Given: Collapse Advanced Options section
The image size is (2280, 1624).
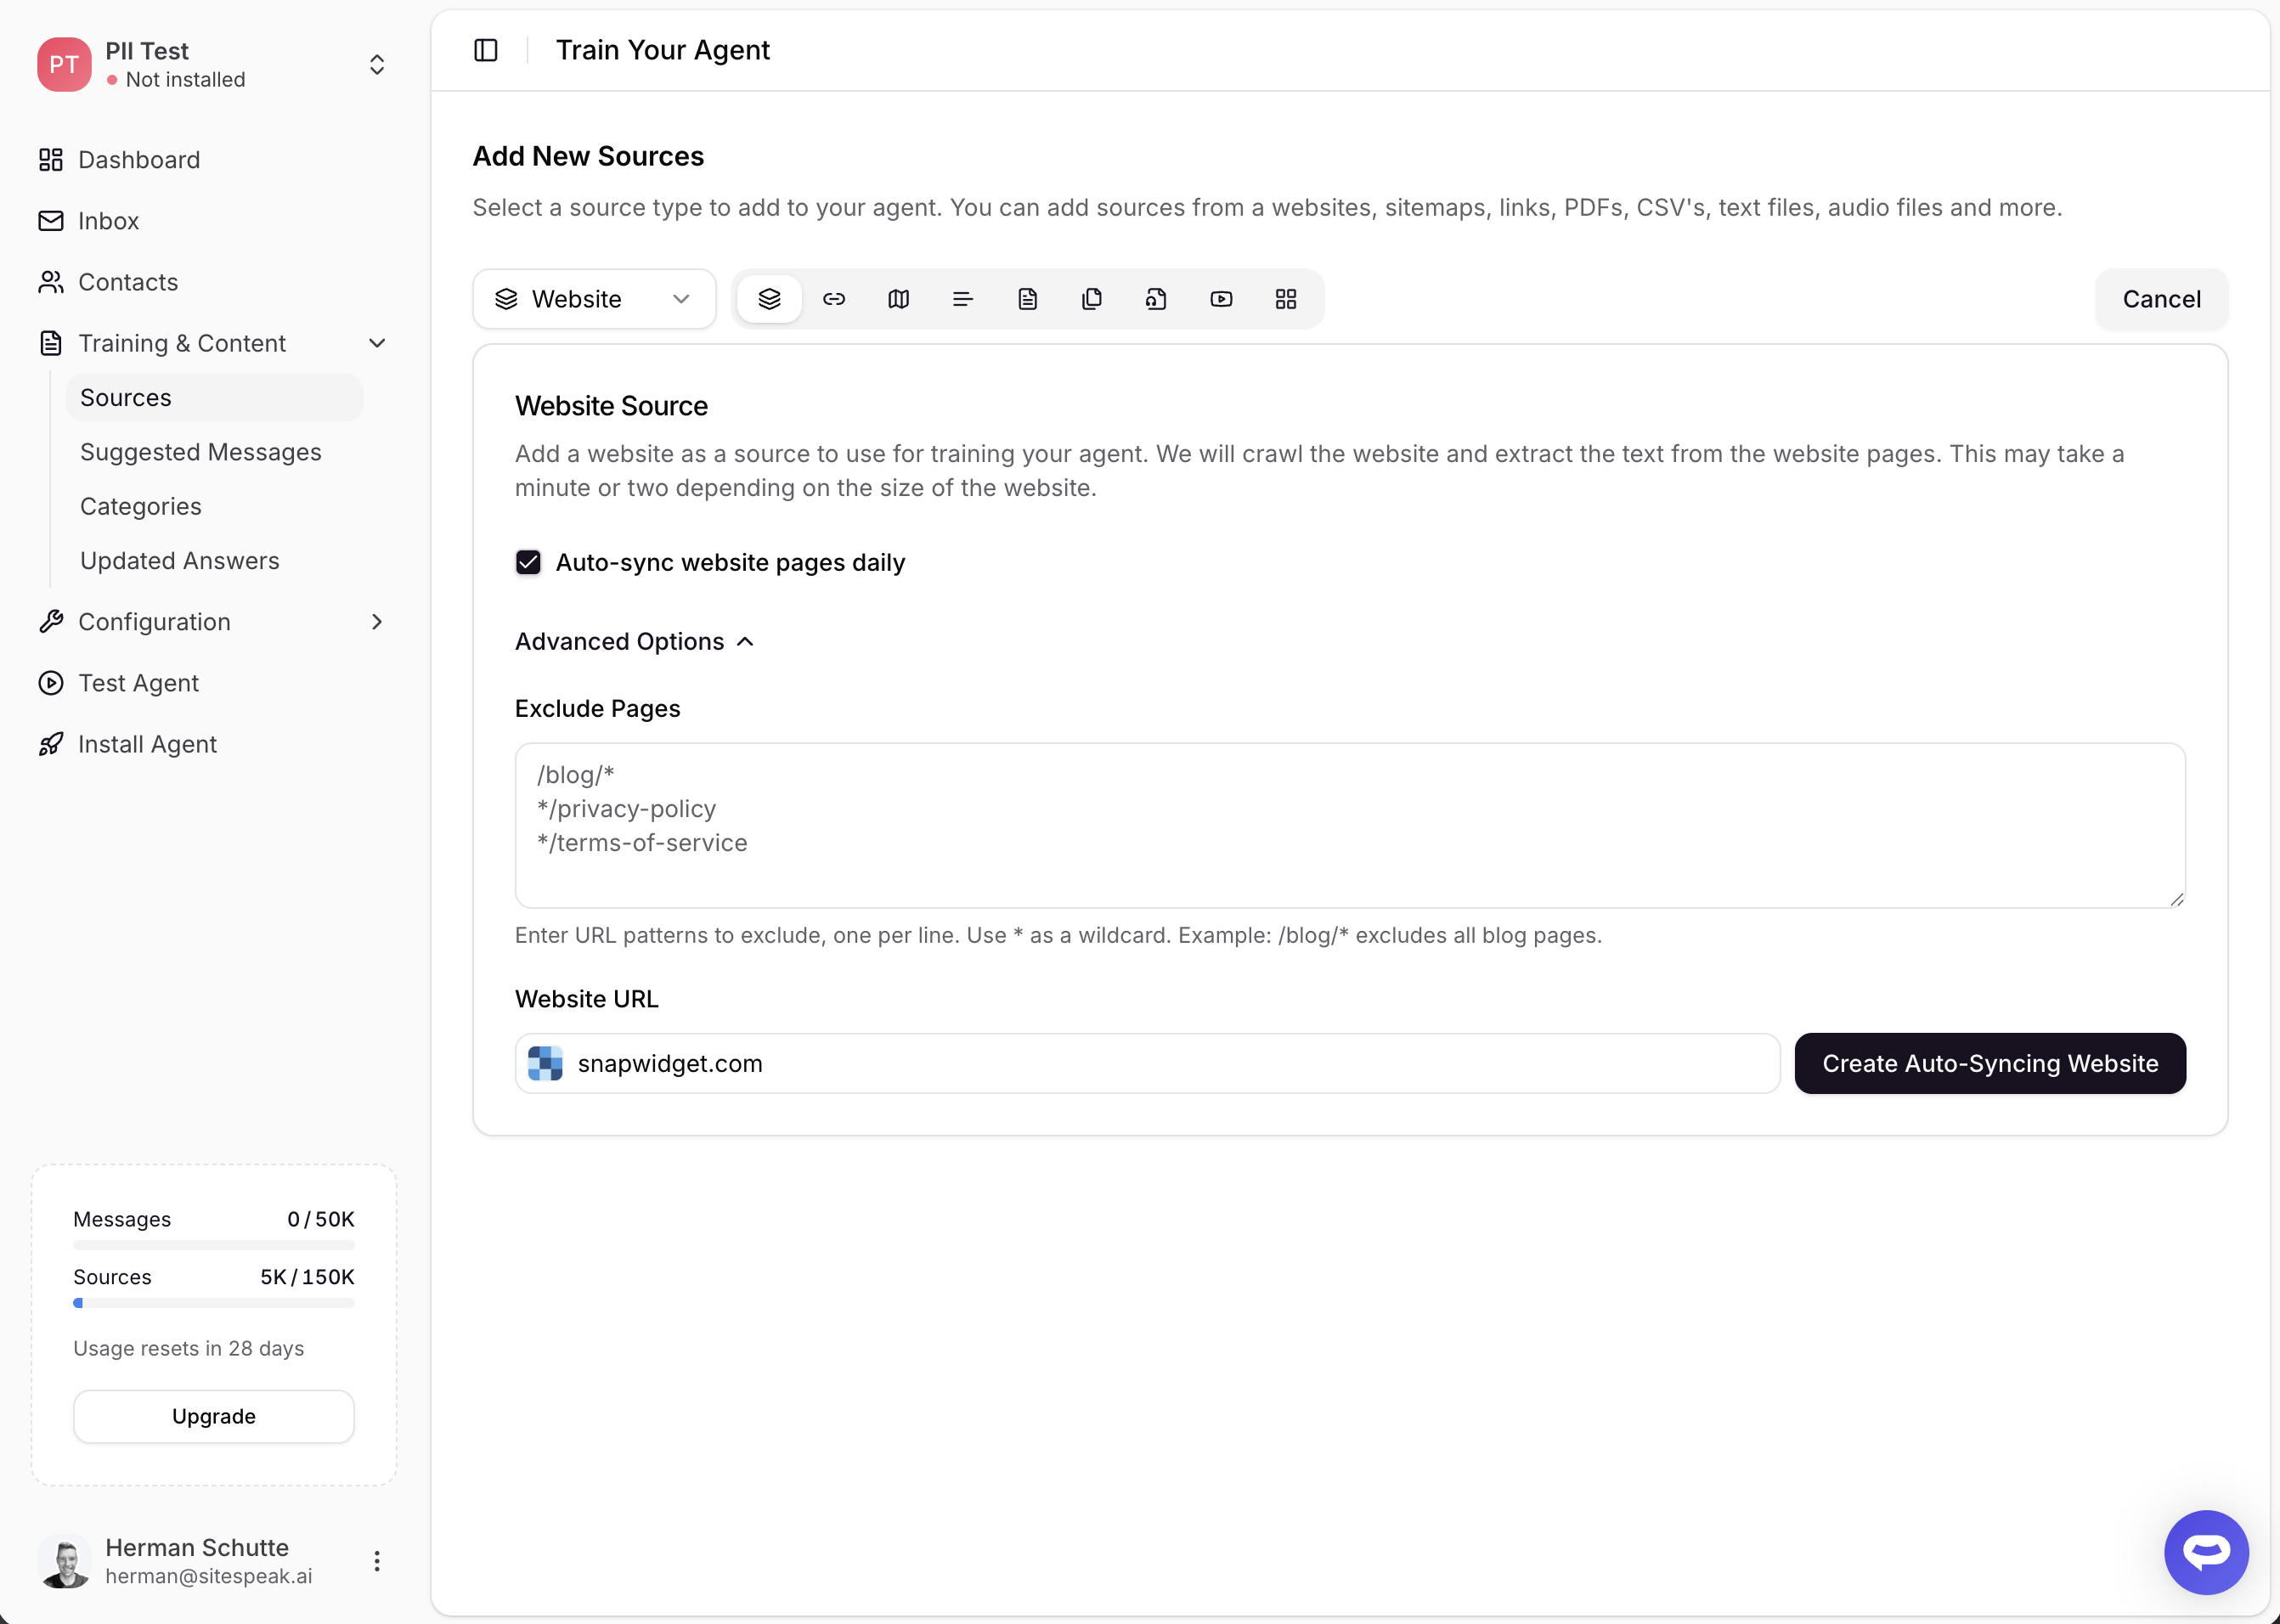Looking at the screenshot, I should (634, 641).
